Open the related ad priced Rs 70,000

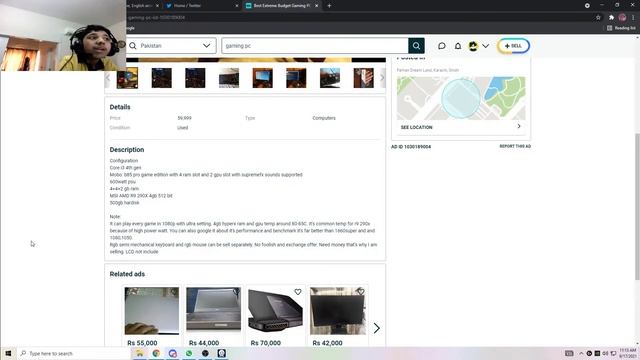coord(275,316)
